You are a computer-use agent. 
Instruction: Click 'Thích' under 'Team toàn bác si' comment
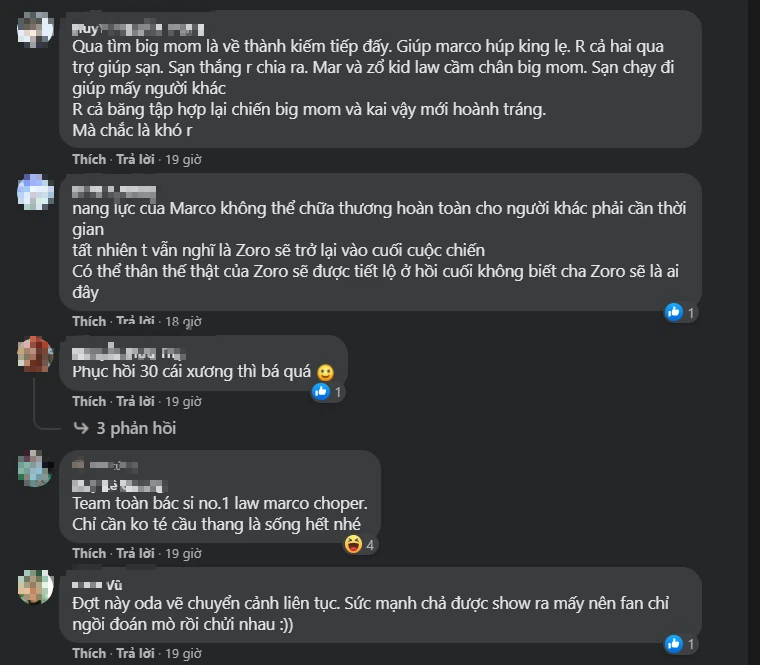tap(89, 553)
